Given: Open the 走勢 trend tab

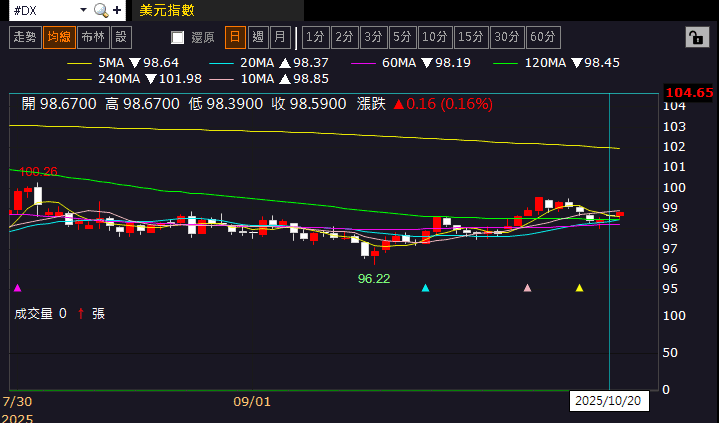Looking at the screenshot, I should [24, 37].
